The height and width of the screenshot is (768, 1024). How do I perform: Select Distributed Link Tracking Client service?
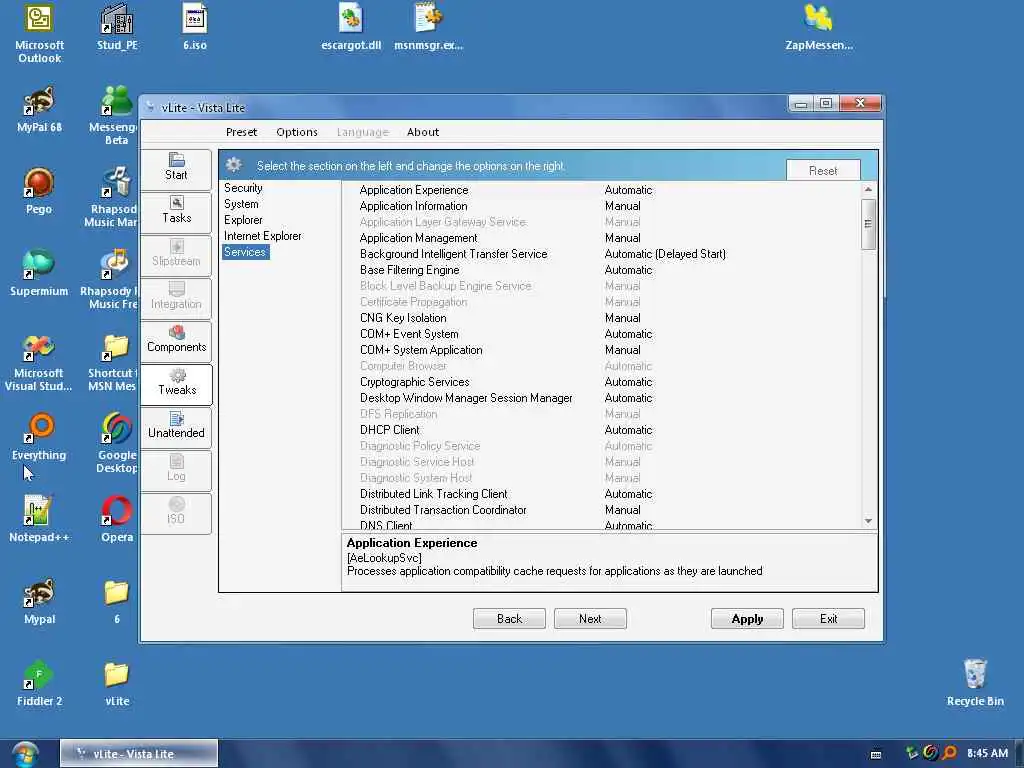601,494
